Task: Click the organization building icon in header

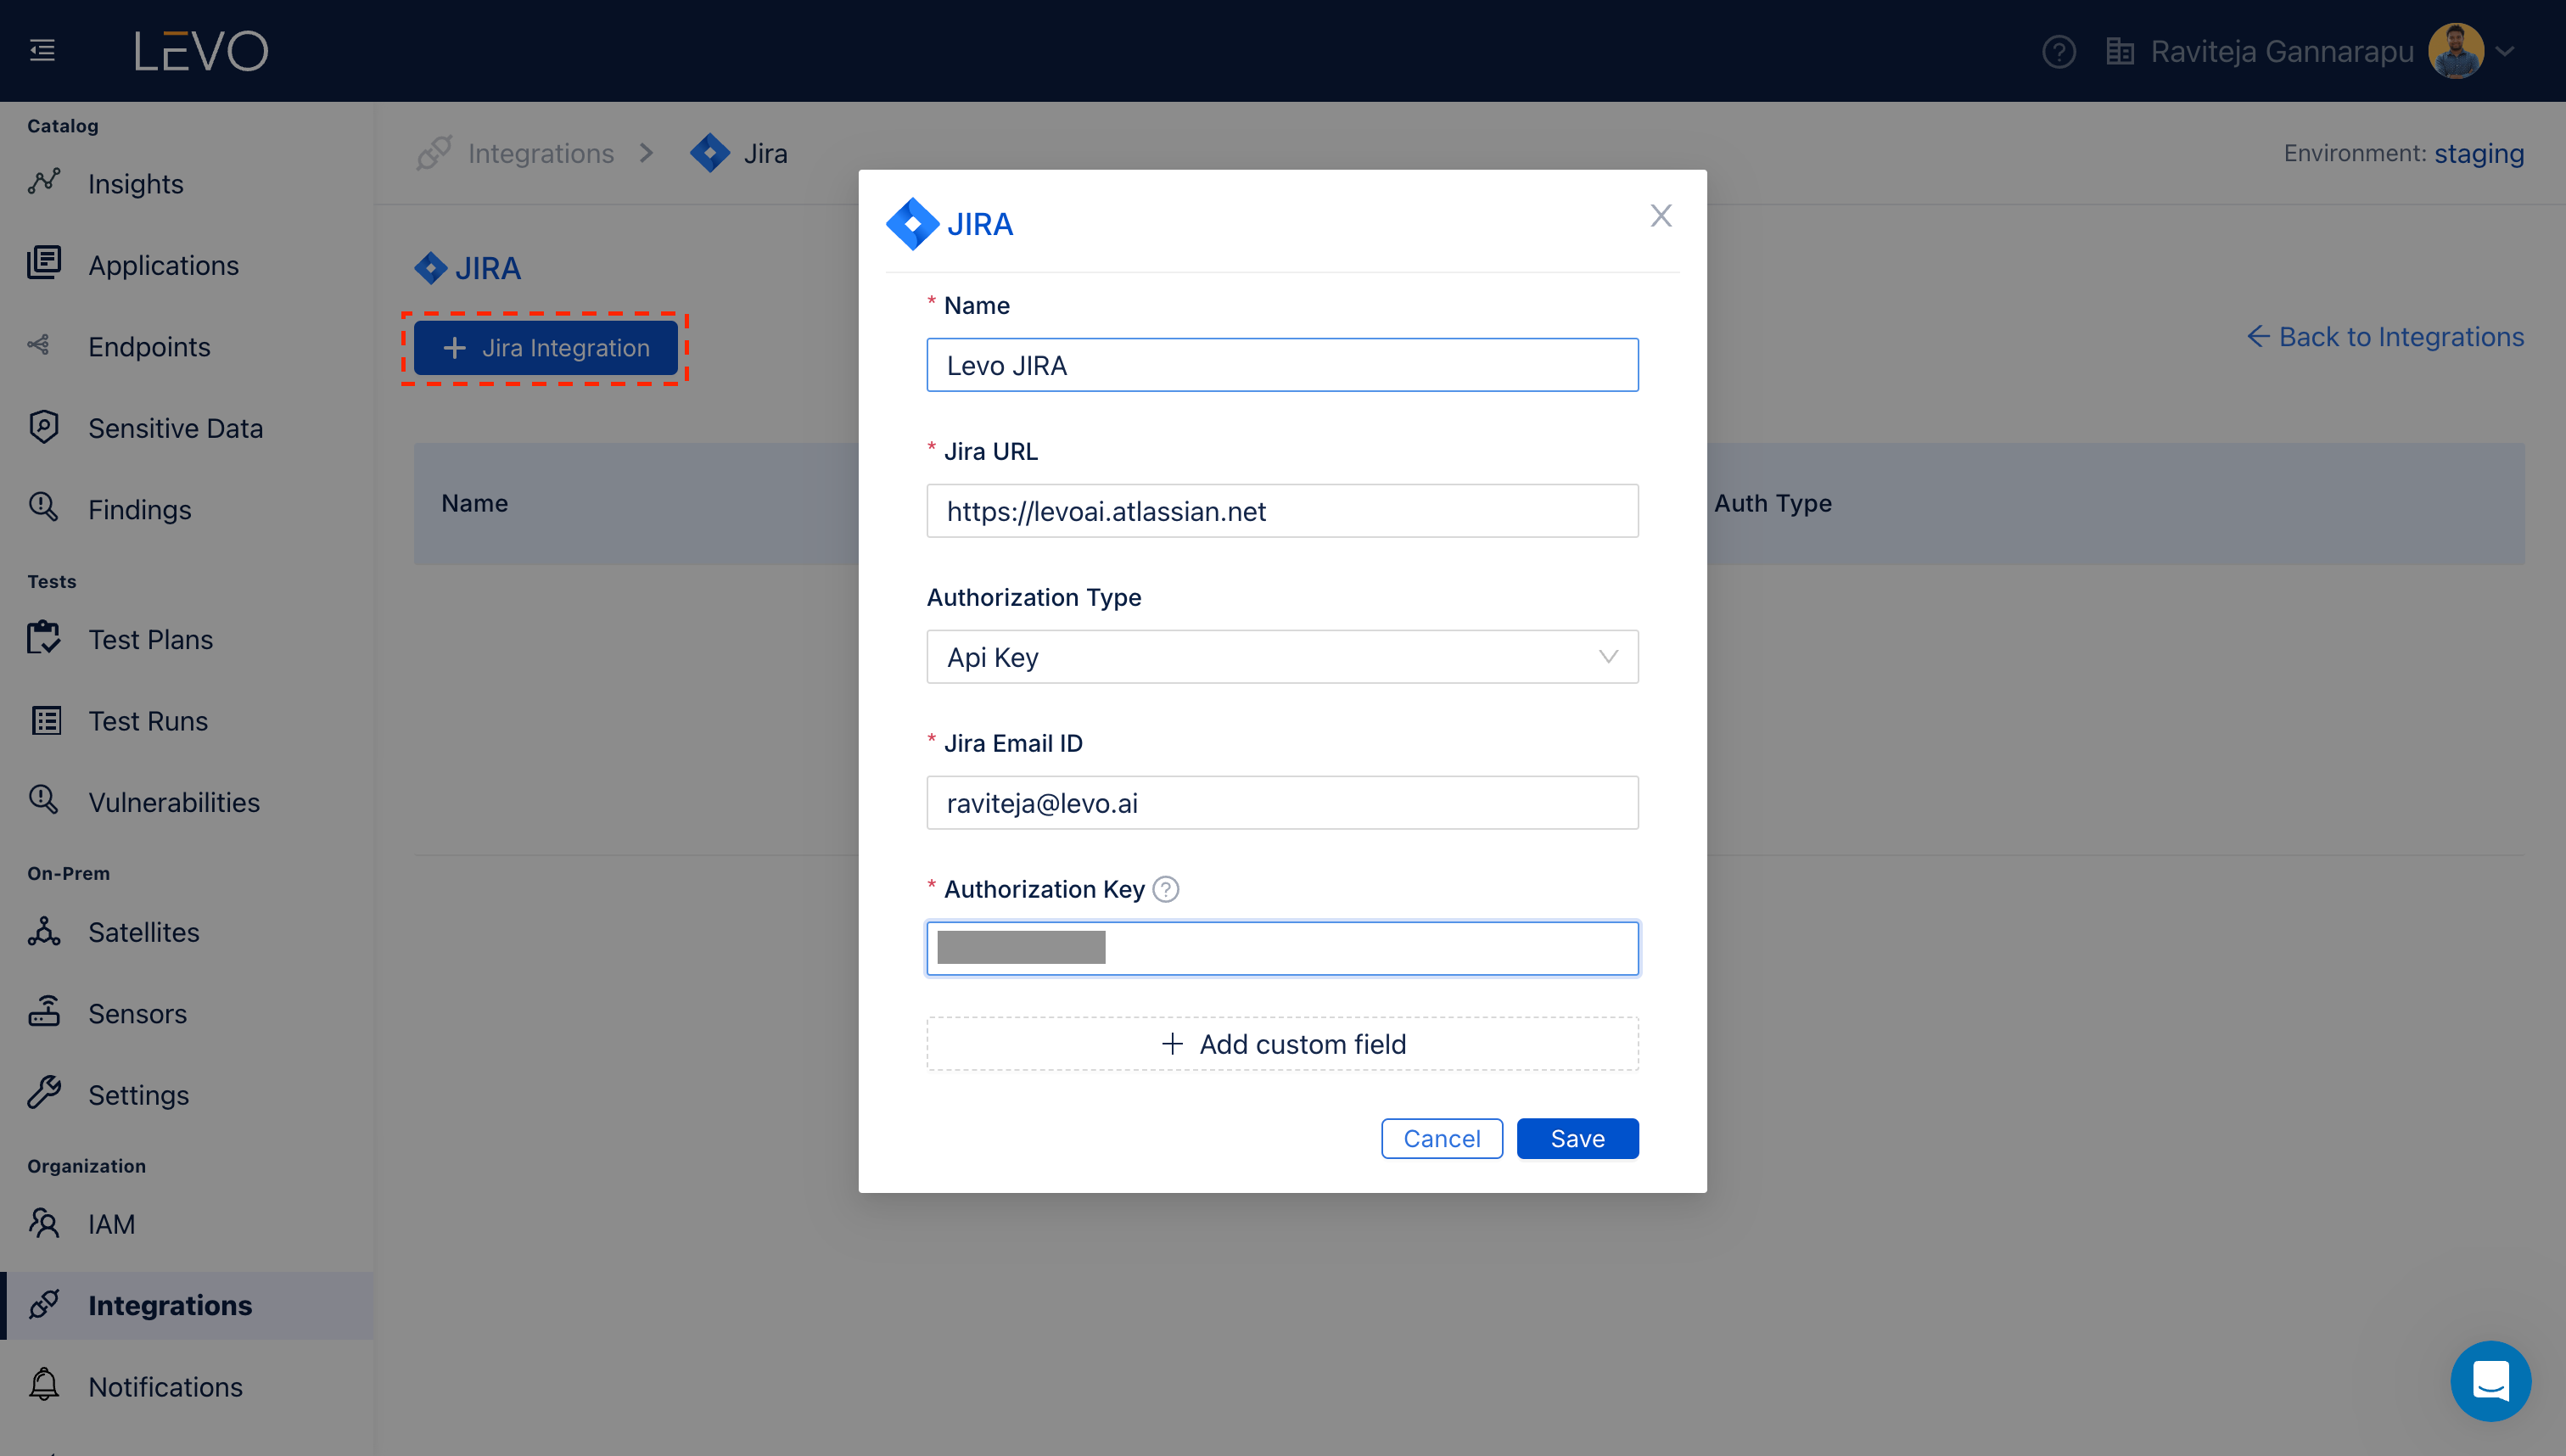Action: pyautogui.click(x=2119, y=51)
